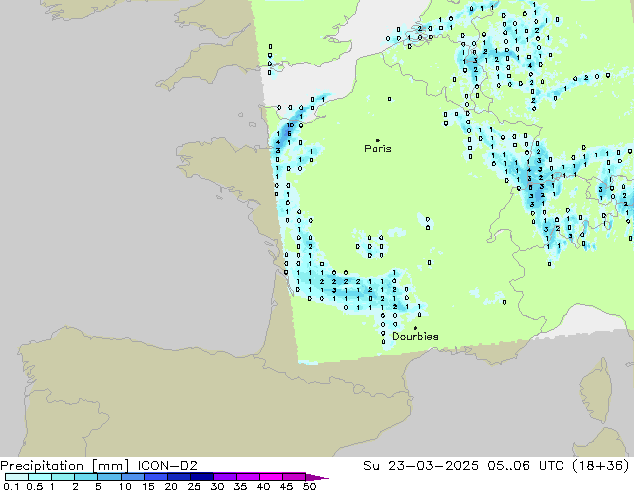634x490 pixels.
Task: Click the Dourbies location marker dot
Action: click(415, 328)
